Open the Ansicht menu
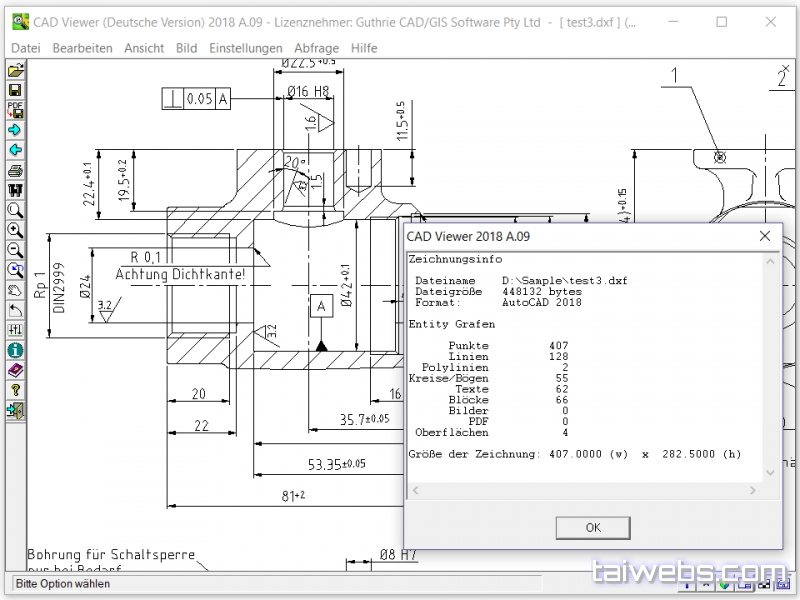800x600 pixels. pyautogui.click(x=144, y=48)
